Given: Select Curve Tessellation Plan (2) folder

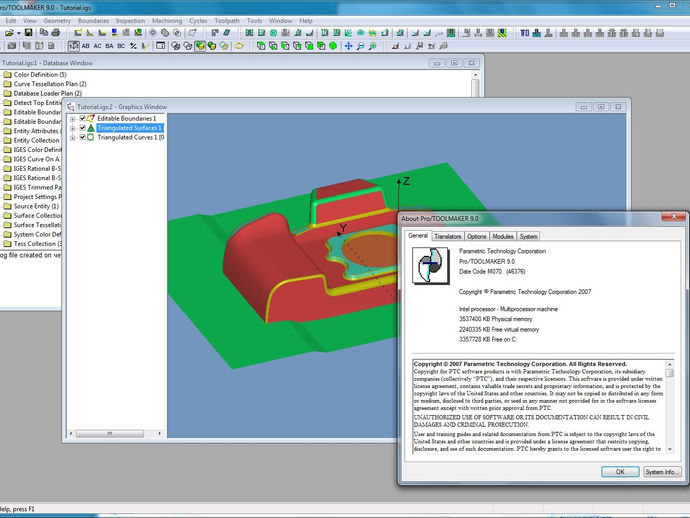Looking at the screenshot, I should pos(50,84).
